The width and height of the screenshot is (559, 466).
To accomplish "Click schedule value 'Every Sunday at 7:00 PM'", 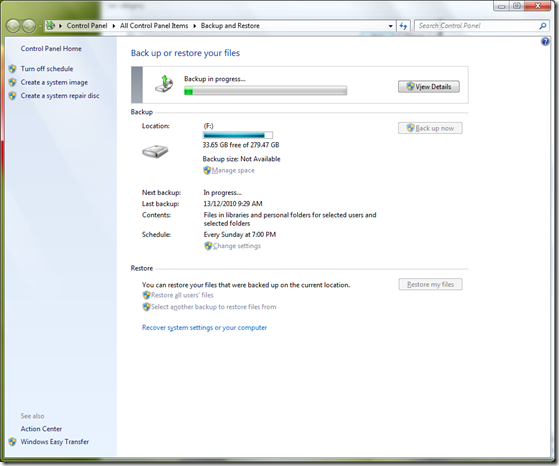I will 240,235.
